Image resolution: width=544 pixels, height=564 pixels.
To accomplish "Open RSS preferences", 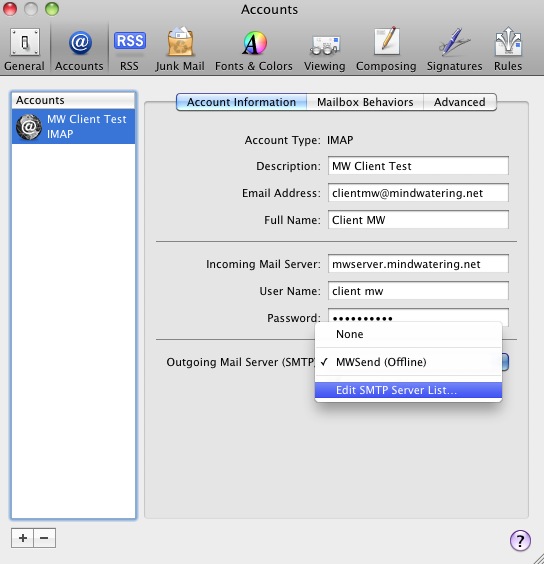I will tap(130, 50).
